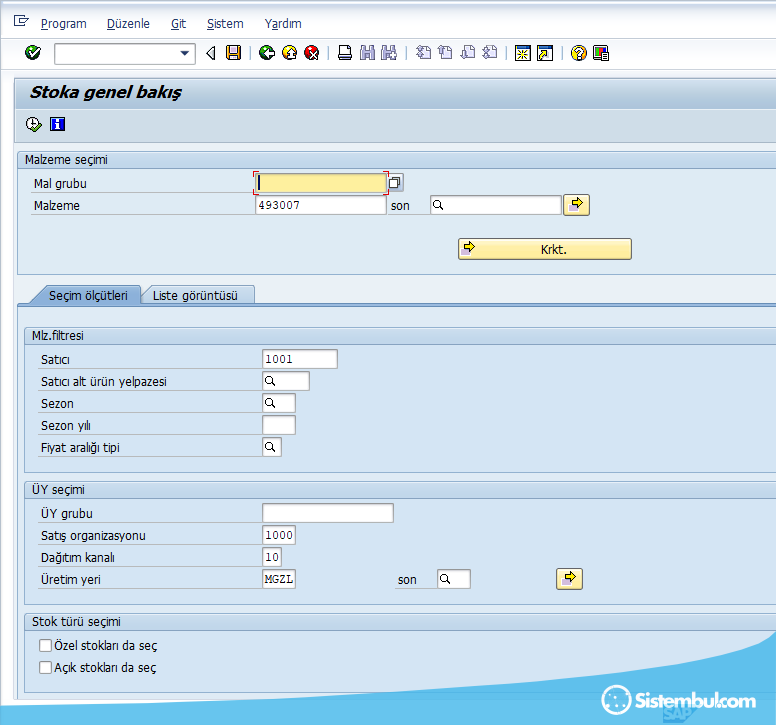Click the Create New Session icon
The width and height of the screenshot is (776, 725).
click(x=523, y=53)
